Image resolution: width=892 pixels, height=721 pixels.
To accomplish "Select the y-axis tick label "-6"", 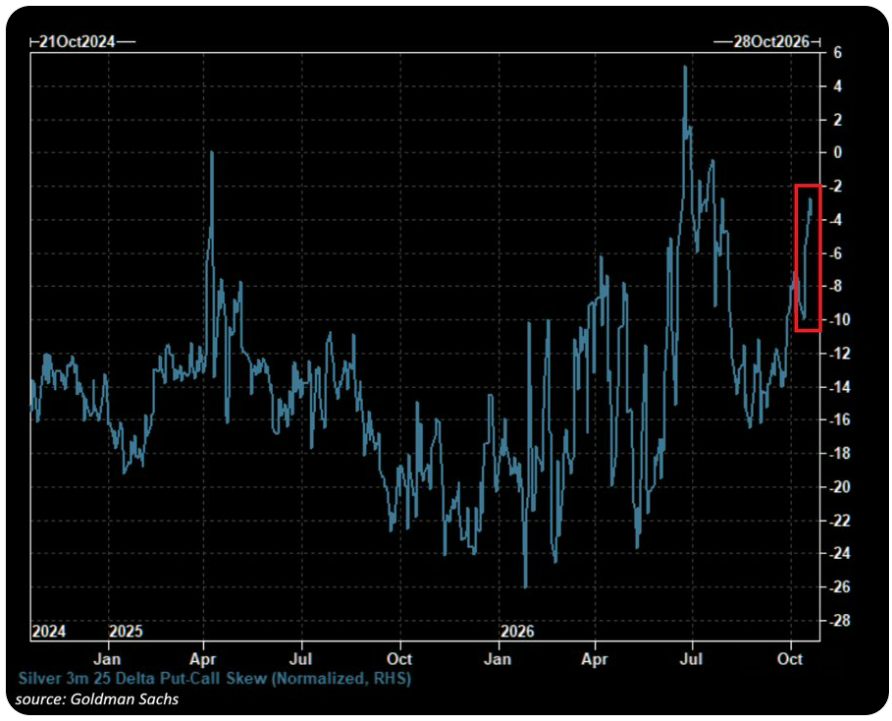I will pos(835,253).
